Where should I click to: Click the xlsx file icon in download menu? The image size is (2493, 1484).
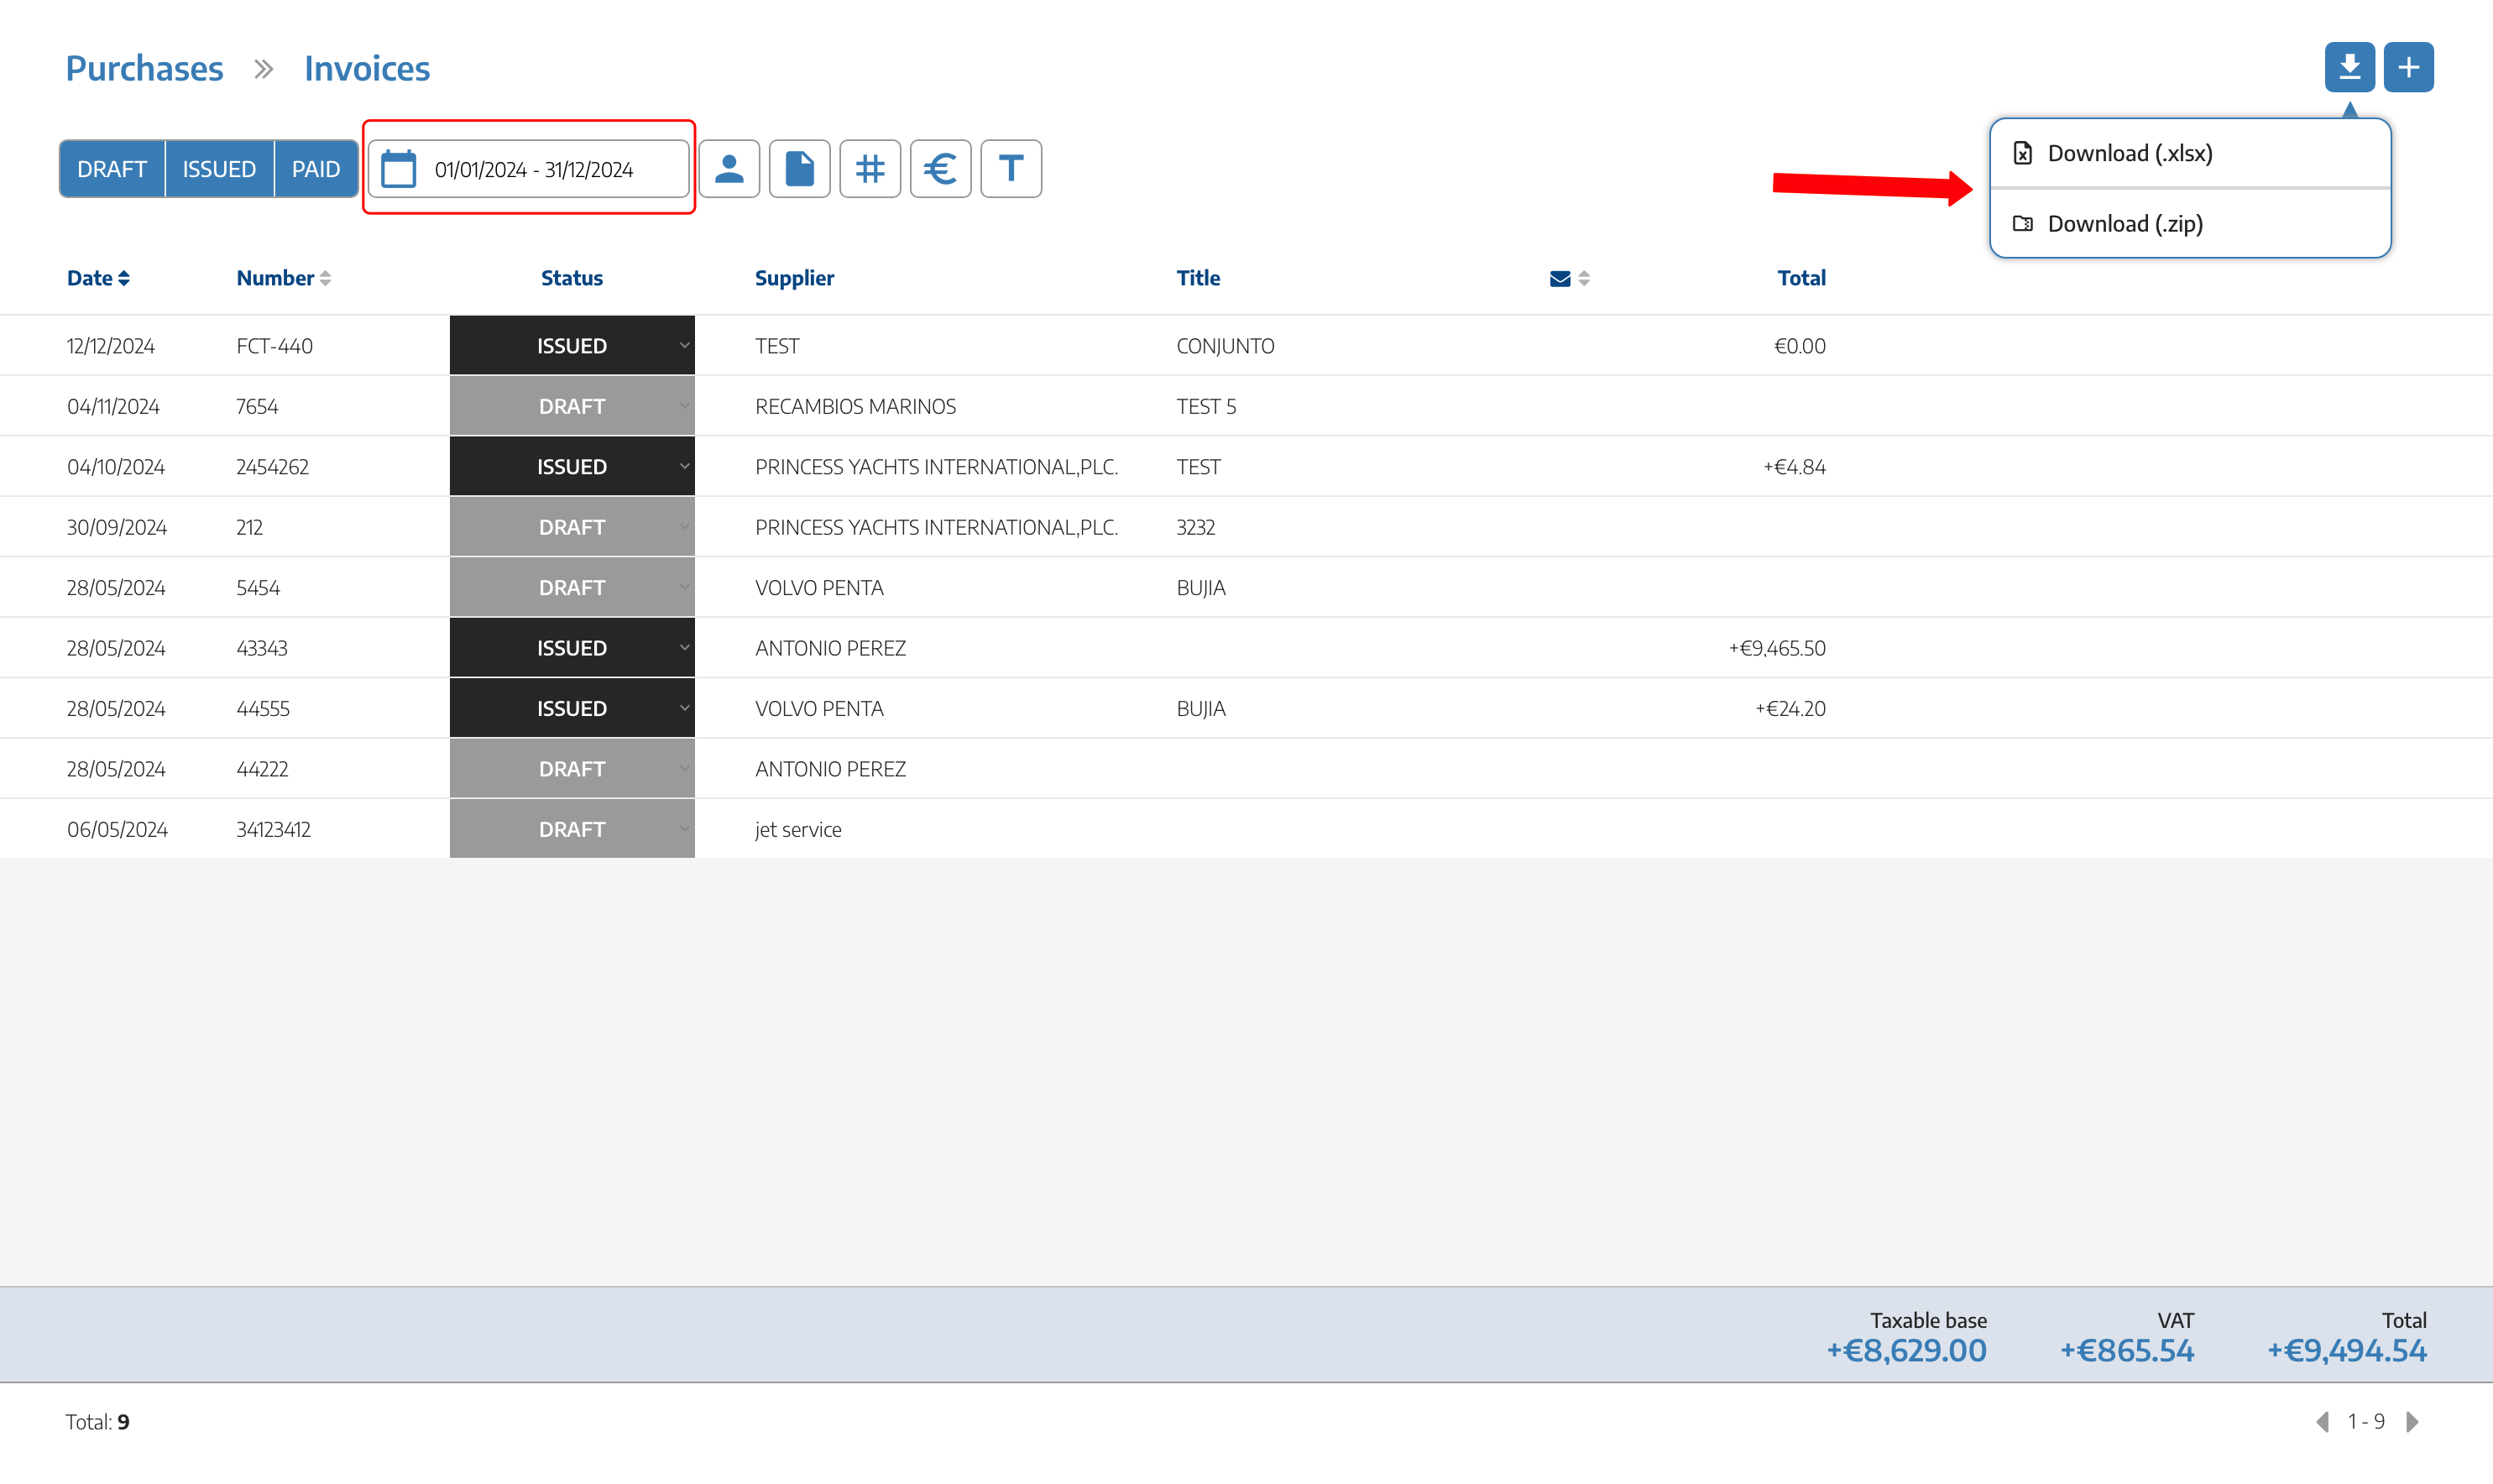tap(2023, 153)
